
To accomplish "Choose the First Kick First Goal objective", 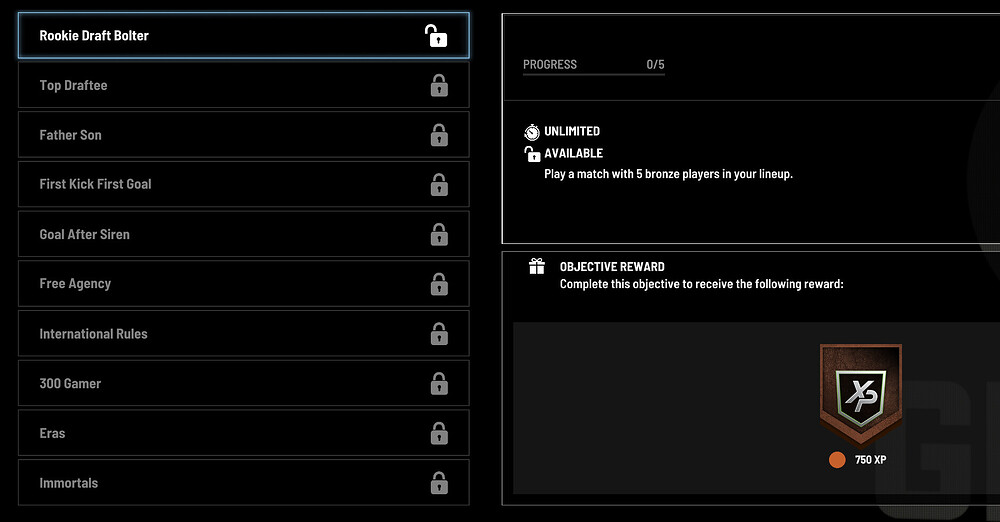I will [x=243, y=184].
